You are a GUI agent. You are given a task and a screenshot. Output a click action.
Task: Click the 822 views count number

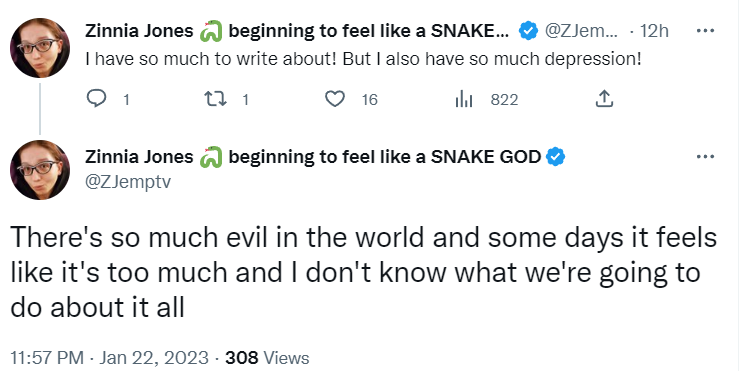coord(504,99)
